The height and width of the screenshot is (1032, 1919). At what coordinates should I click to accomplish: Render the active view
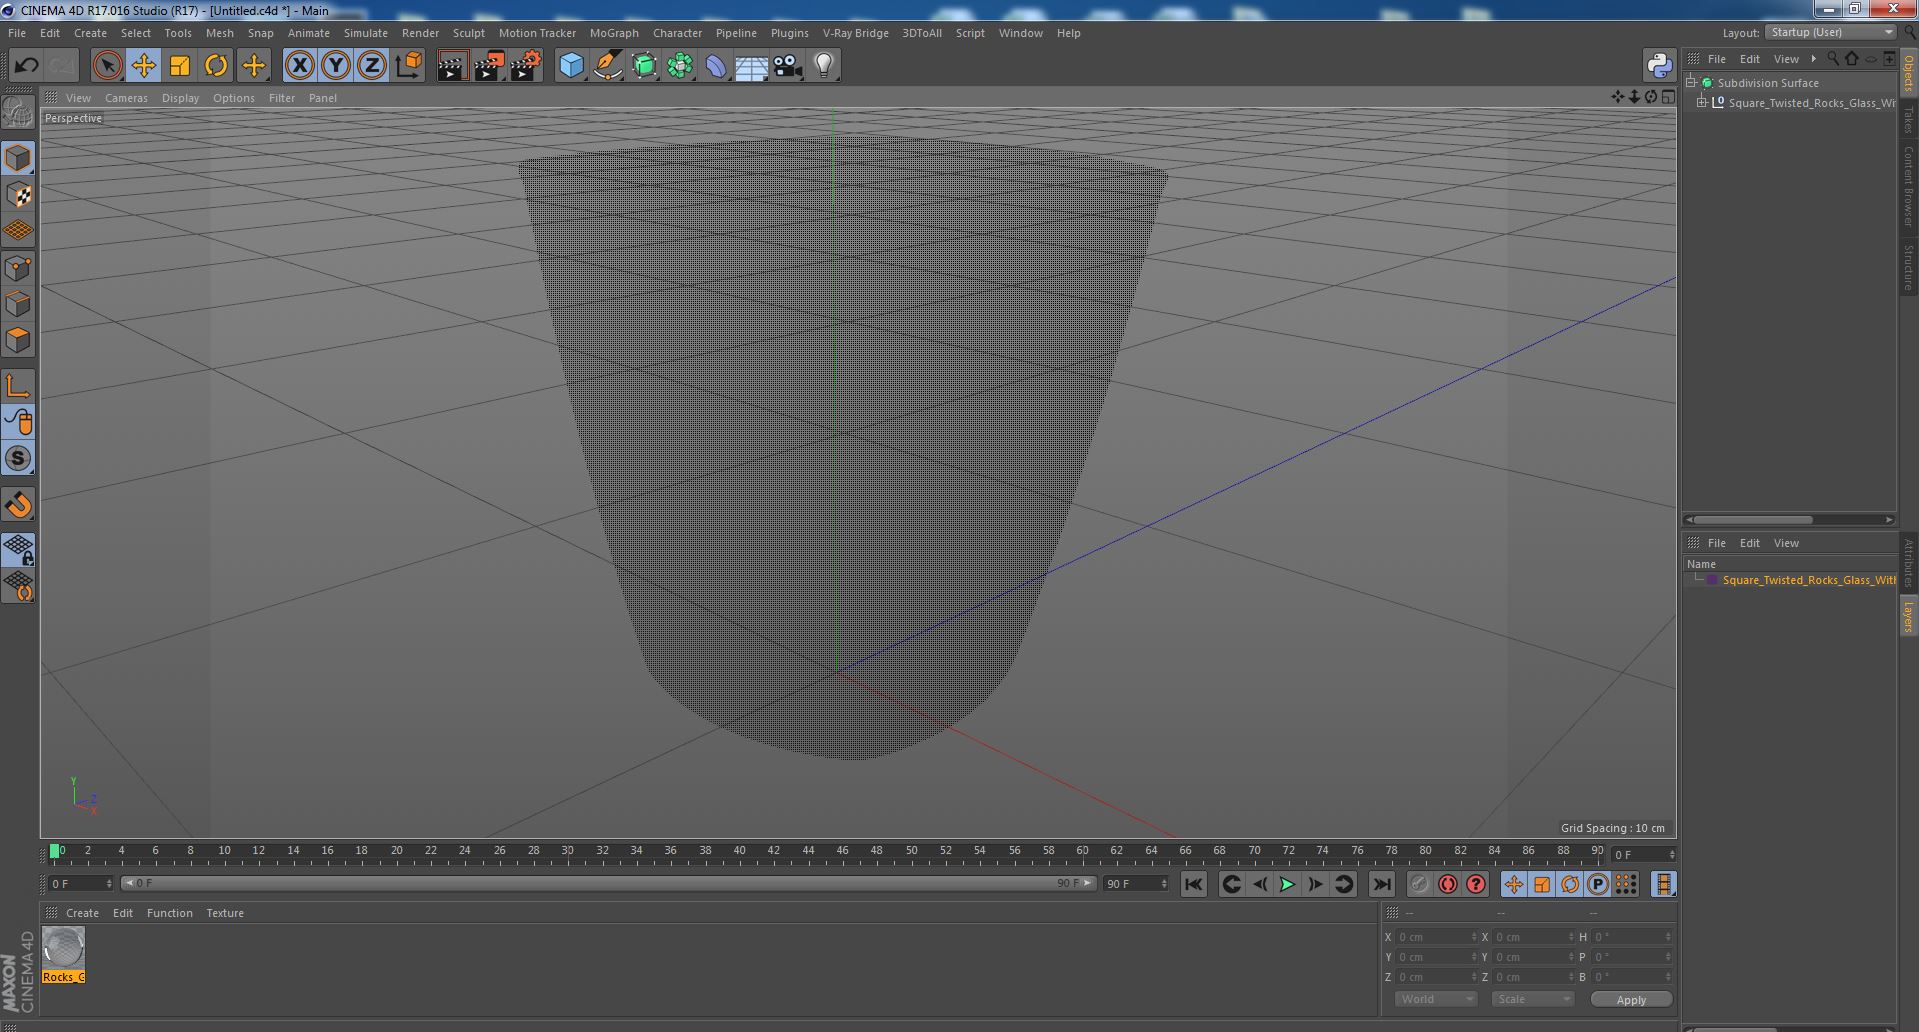(x=452, y=66)
